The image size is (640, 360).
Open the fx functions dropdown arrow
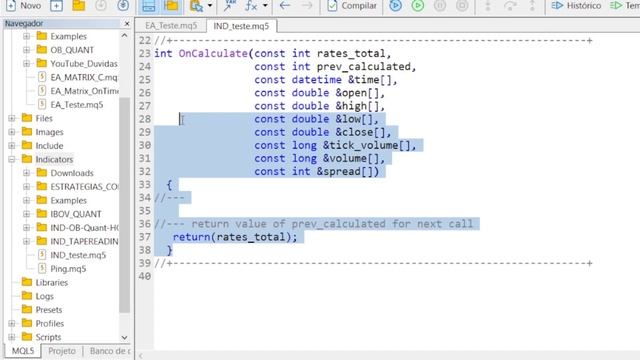pos(265,6)
